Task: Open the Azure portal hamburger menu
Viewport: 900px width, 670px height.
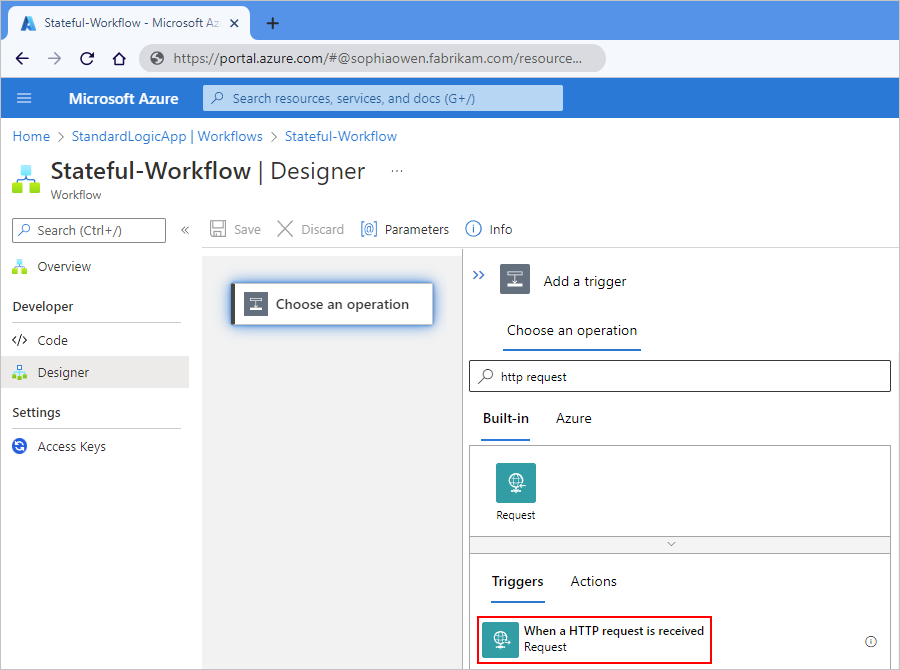Action: pyautogui.click(x=24, y=98)
